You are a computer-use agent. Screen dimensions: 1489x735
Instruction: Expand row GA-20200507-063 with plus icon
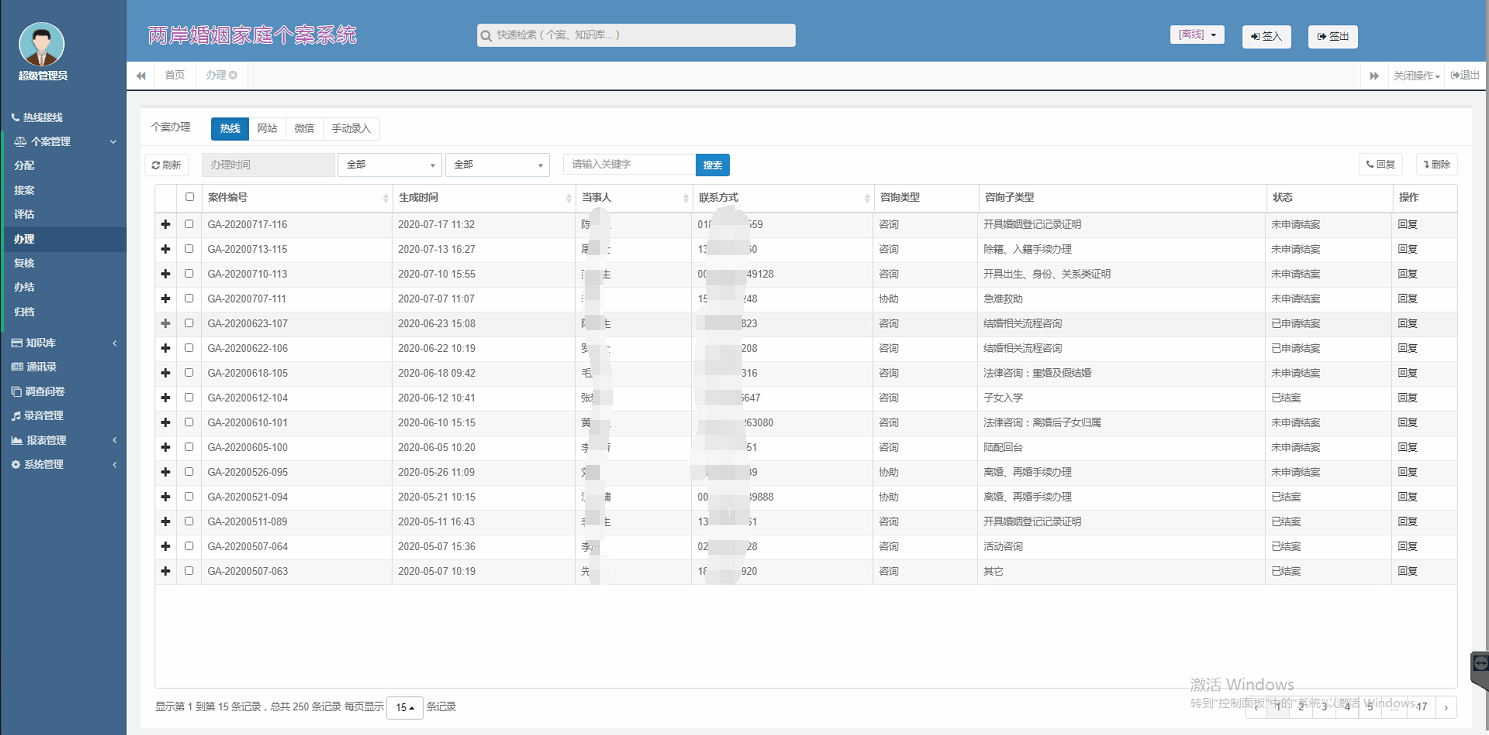[165, 571]
